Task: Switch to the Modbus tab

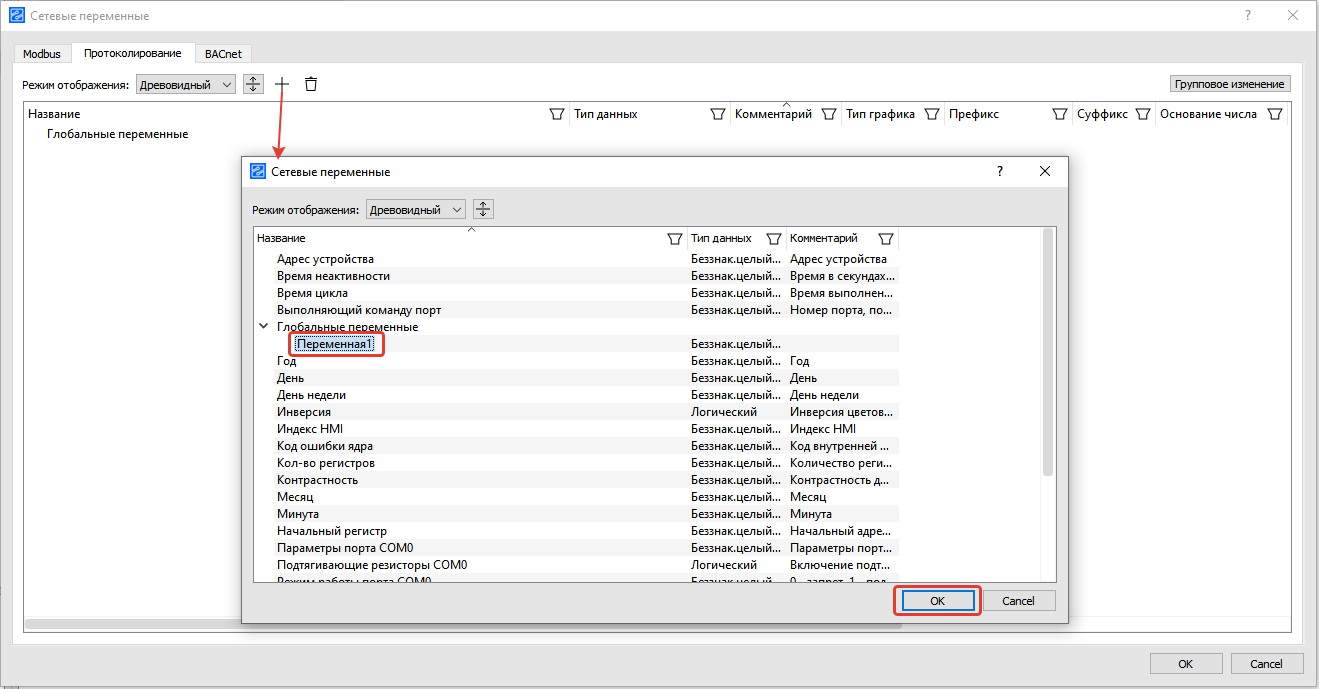Action: [42, 53]
